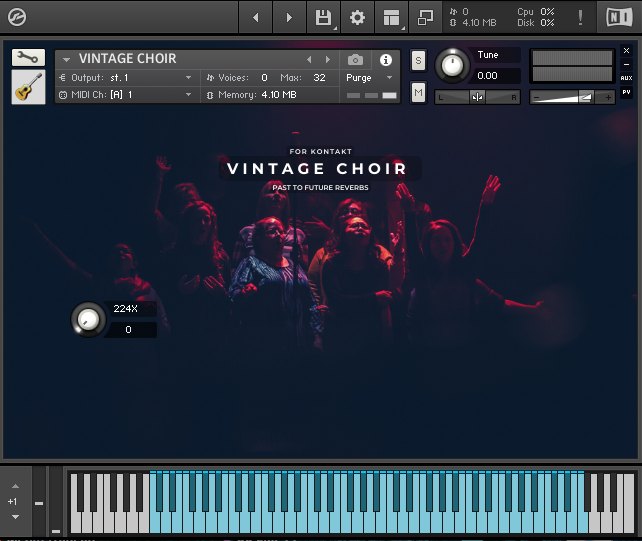Click the 224X reverb knob

[88, 319]
